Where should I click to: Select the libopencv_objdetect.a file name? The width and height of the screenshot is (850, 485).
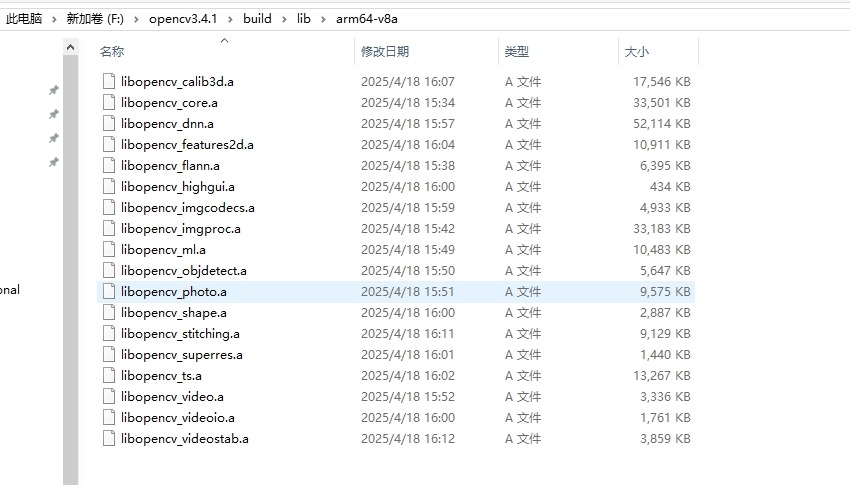tap(184, 270)
